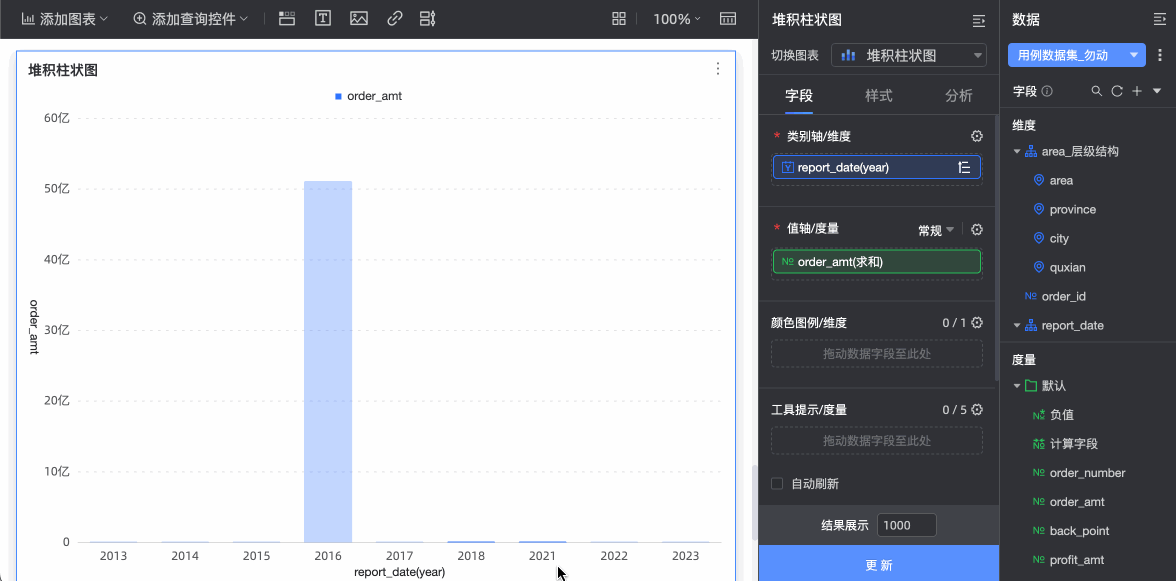1176x581 pixels.
Task: Select the area dimension field
Action: (1061, 181)
